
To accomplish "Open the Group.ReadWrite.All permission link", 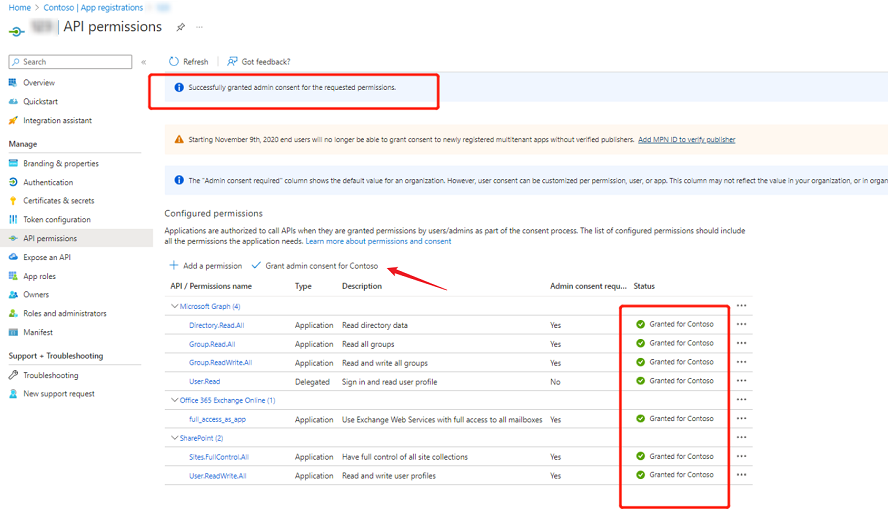I will pyautogui.click(x=220, y=363).
